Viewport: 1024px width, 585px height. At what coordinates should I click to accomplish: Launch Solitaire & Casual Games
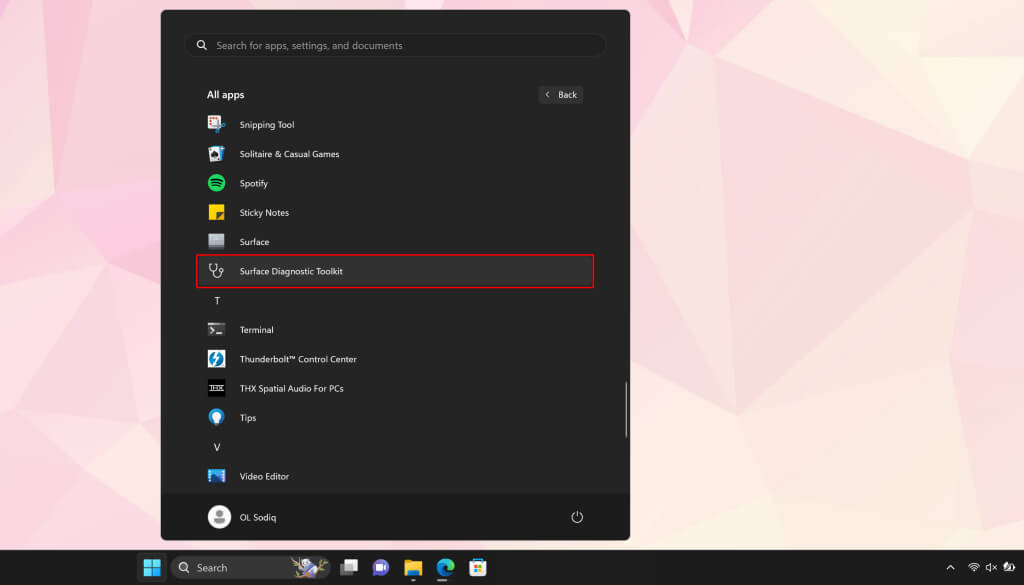click(x=288, y=154)
